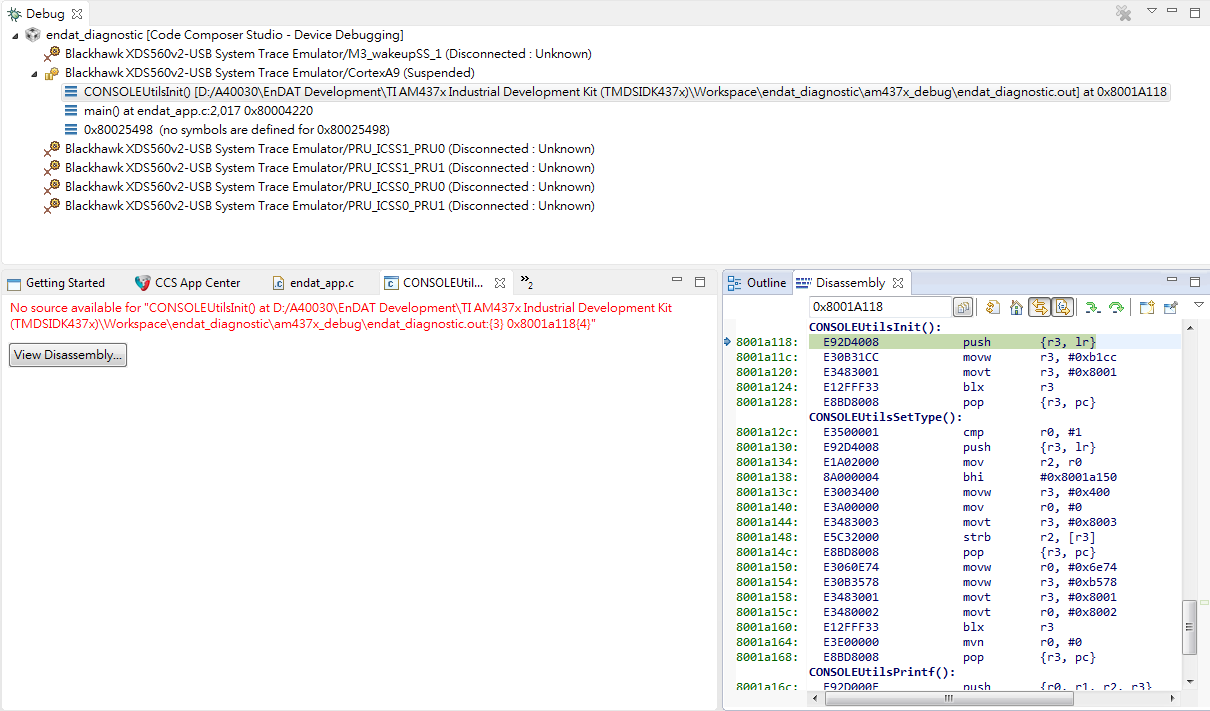Select the main() at endat_app.c stack frame
The width and height of the screenshot is (1210, 711).
pyautogui.click(x=198, y=111)
